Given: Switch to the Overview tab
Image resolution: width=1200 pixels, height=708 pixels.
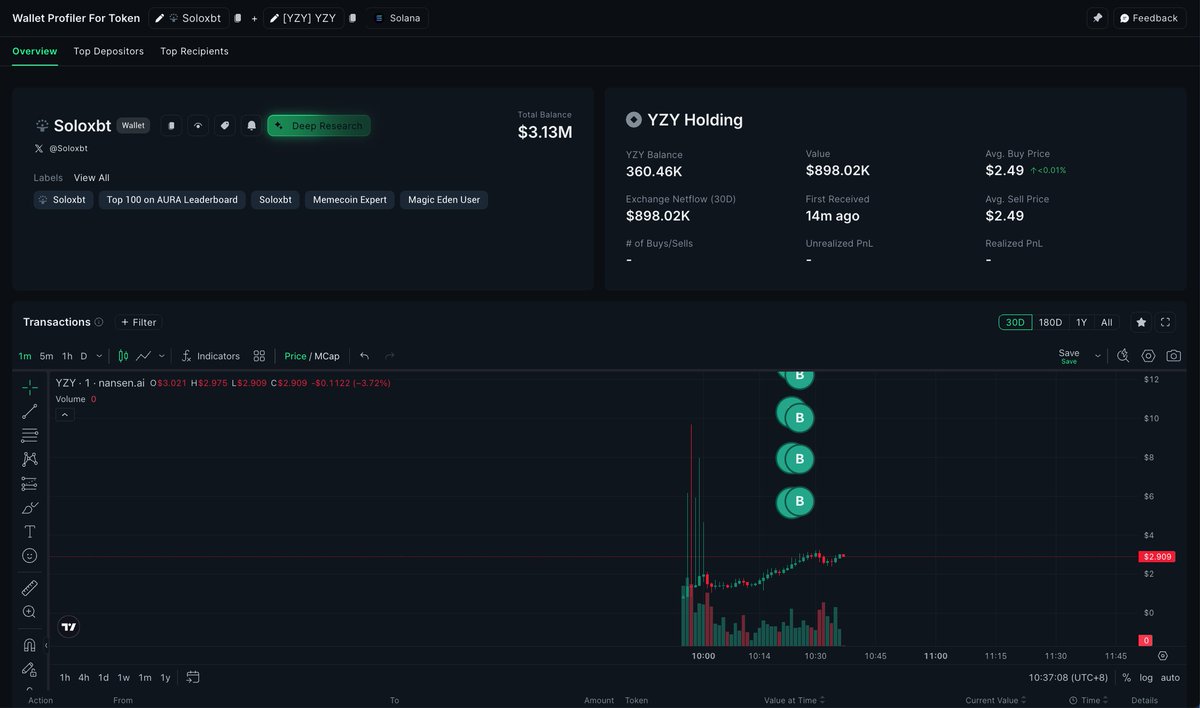Looking at the screenshot, I should (35, 51).
